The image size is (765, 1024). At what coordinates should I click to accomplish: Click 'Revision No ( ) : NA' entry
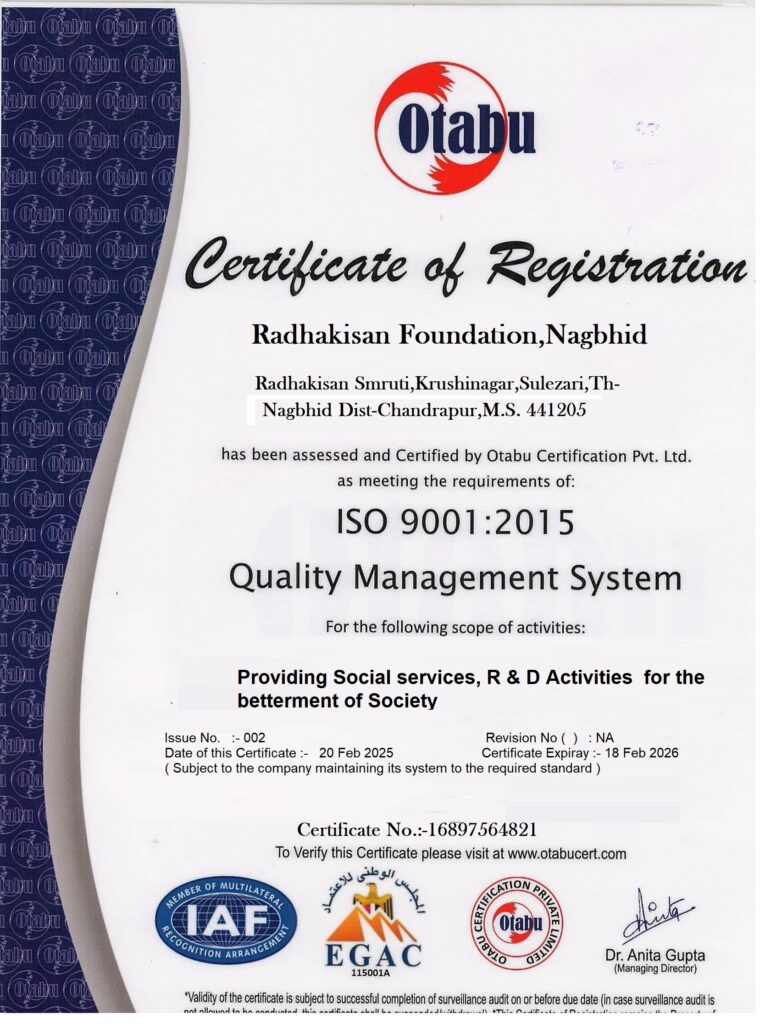[549, 738]
